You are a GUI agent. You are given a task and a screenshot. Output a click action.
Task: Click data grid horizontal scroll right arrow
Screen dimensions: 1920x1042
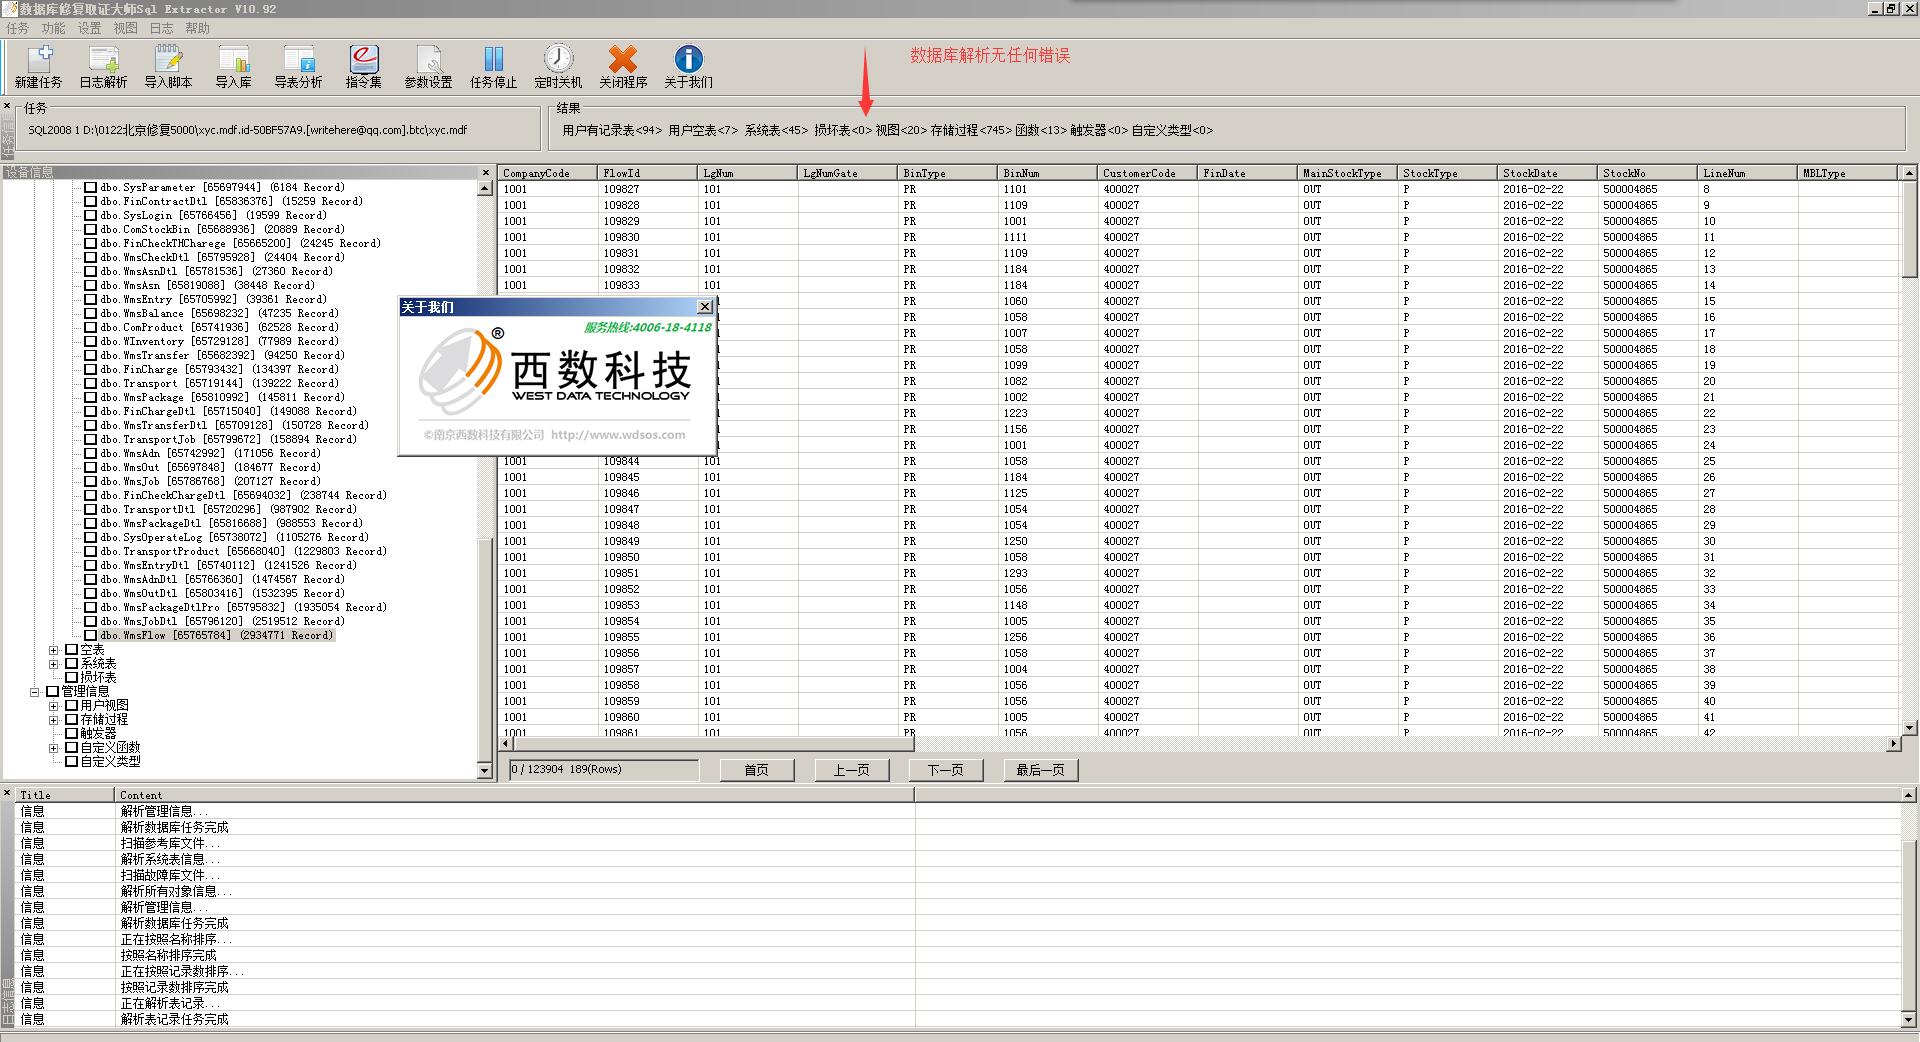pyautogui.click(x=1893, y=744)
